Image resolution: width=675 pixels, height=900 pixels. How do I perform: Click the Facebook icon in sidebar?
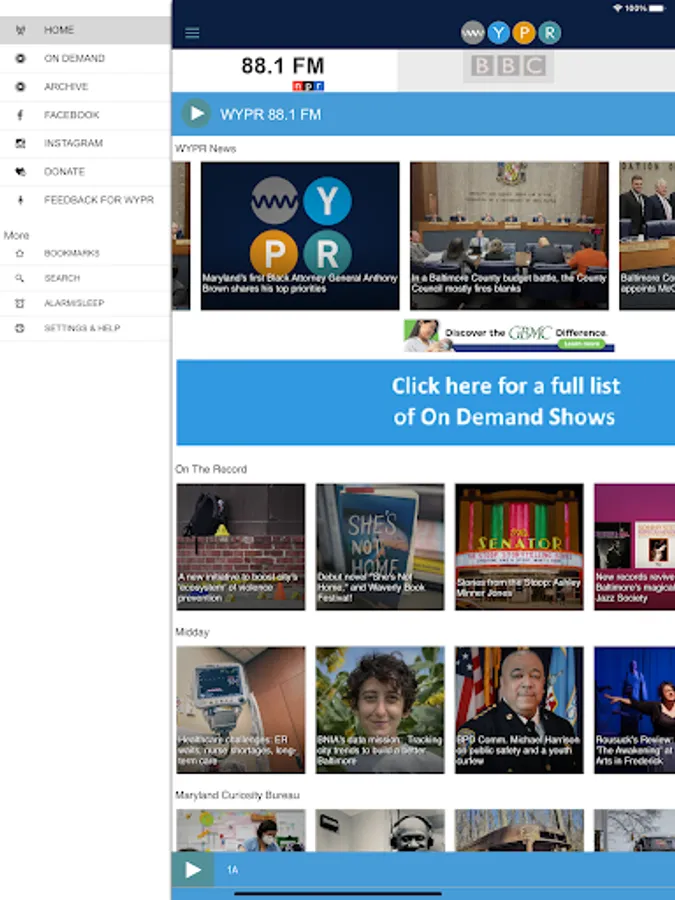tap(20, 115)
